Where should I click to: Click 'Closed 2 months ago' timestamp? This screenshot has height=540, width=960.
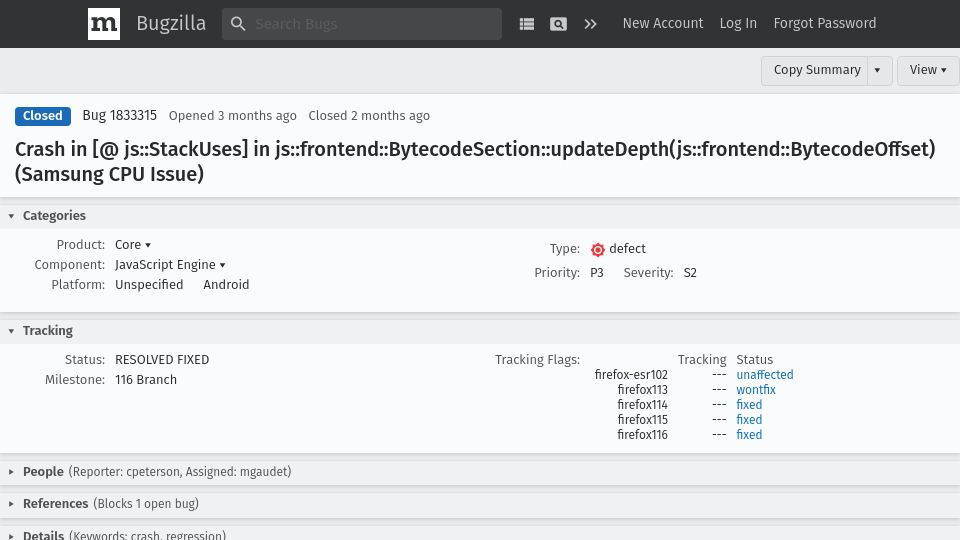coord(369,116)
